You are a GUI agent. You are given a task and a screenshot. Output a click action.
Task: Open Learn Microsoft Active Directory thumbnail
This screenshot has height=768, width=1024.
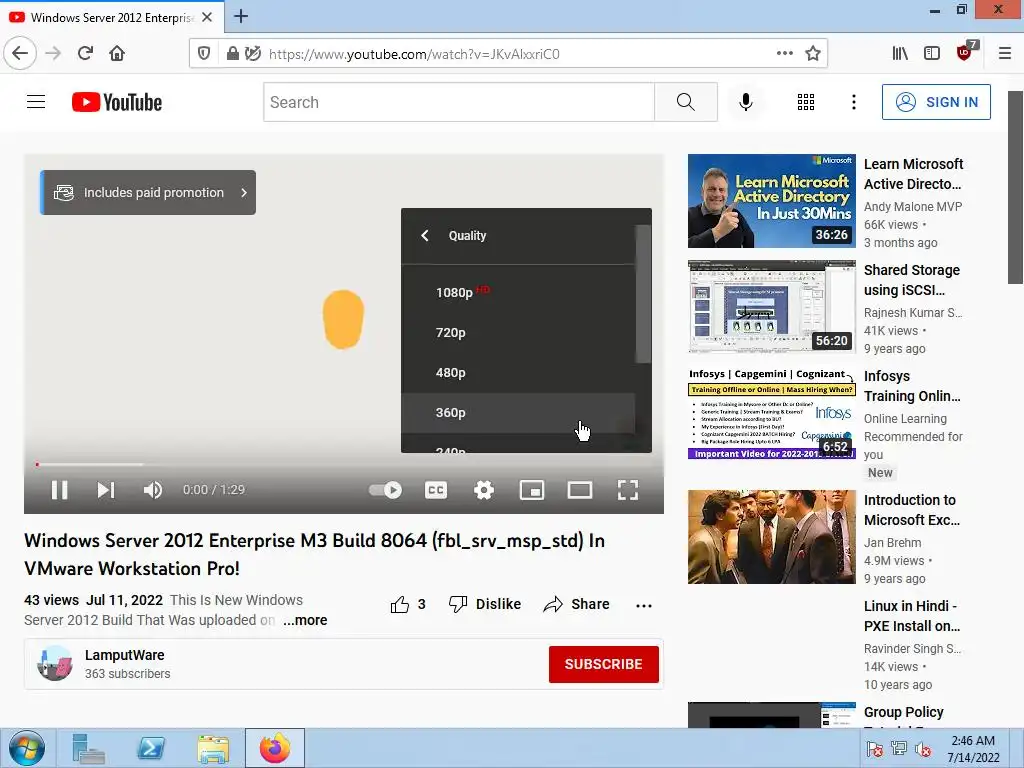[771, 201]
